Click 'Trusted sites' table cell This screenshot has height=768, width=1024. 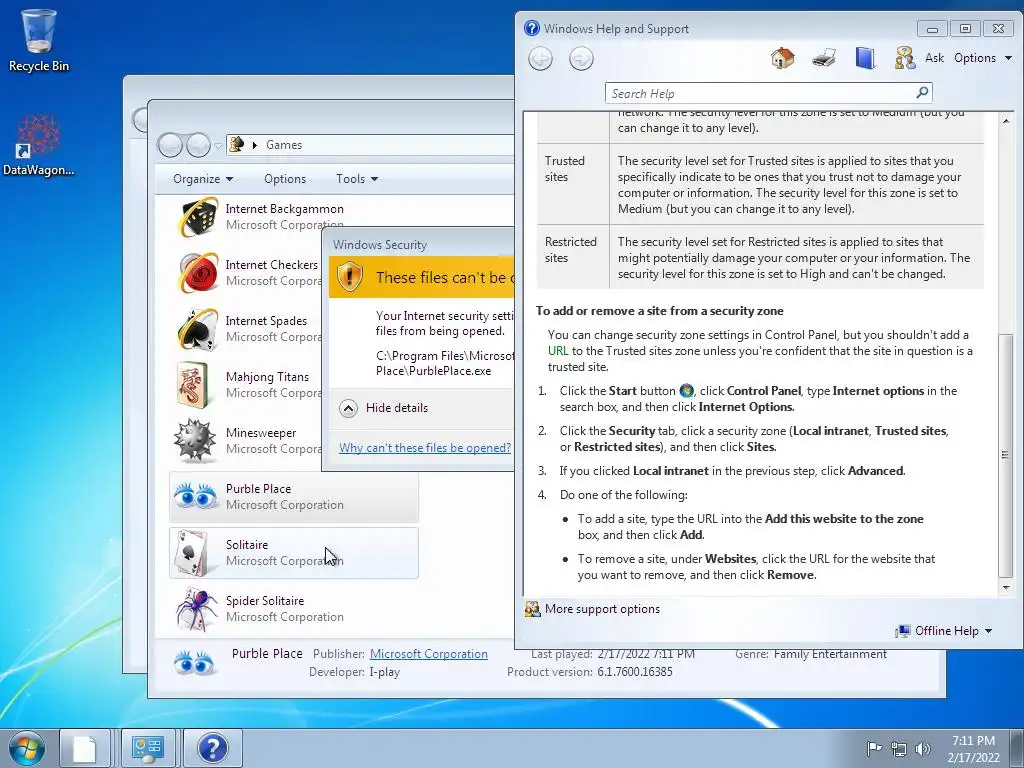573,184
